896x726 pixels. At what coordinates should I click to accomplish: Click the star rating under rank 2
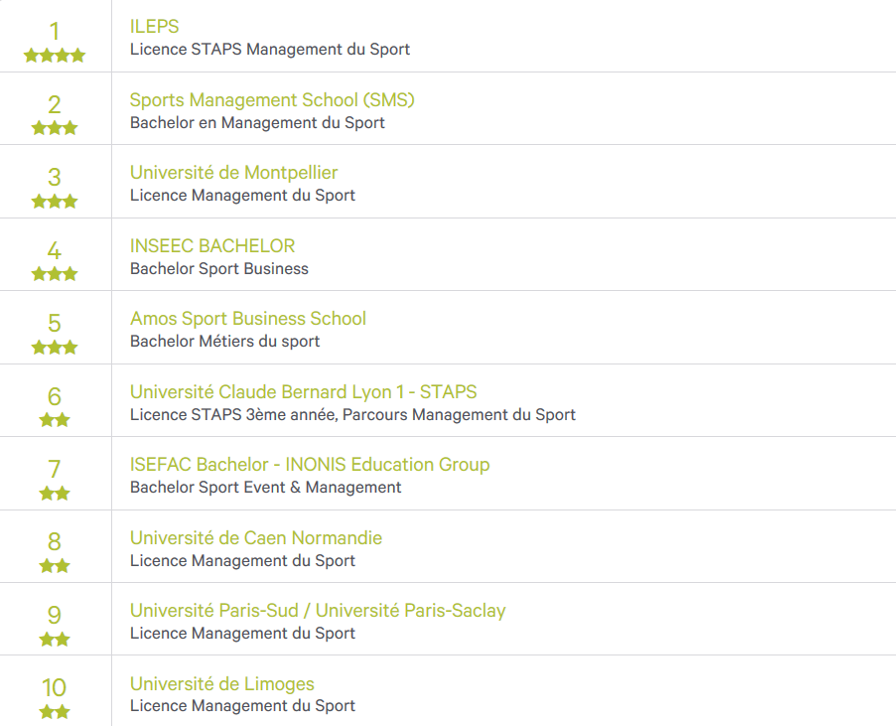(54, 128)
